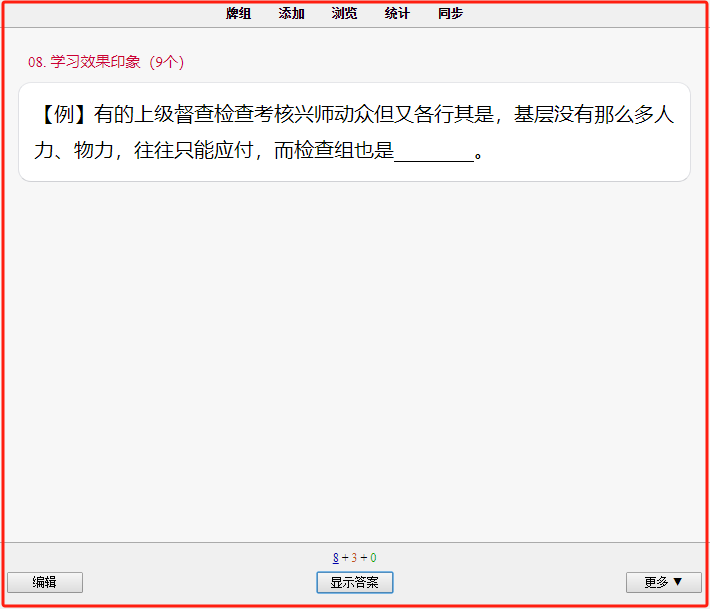Click 添加 to add a new card
Screen dimensions: 710x609
pyautogui.click(x=291, y=14)
